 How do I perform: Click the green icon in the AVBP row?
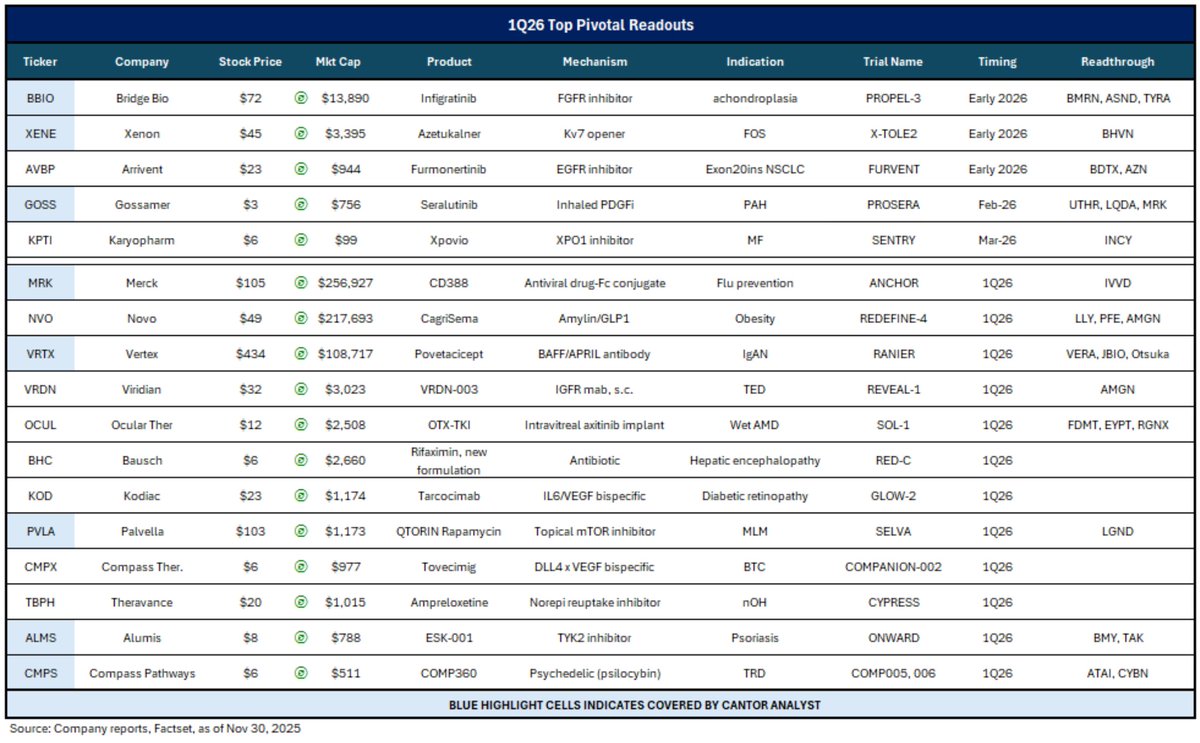(x=300, y=169)
